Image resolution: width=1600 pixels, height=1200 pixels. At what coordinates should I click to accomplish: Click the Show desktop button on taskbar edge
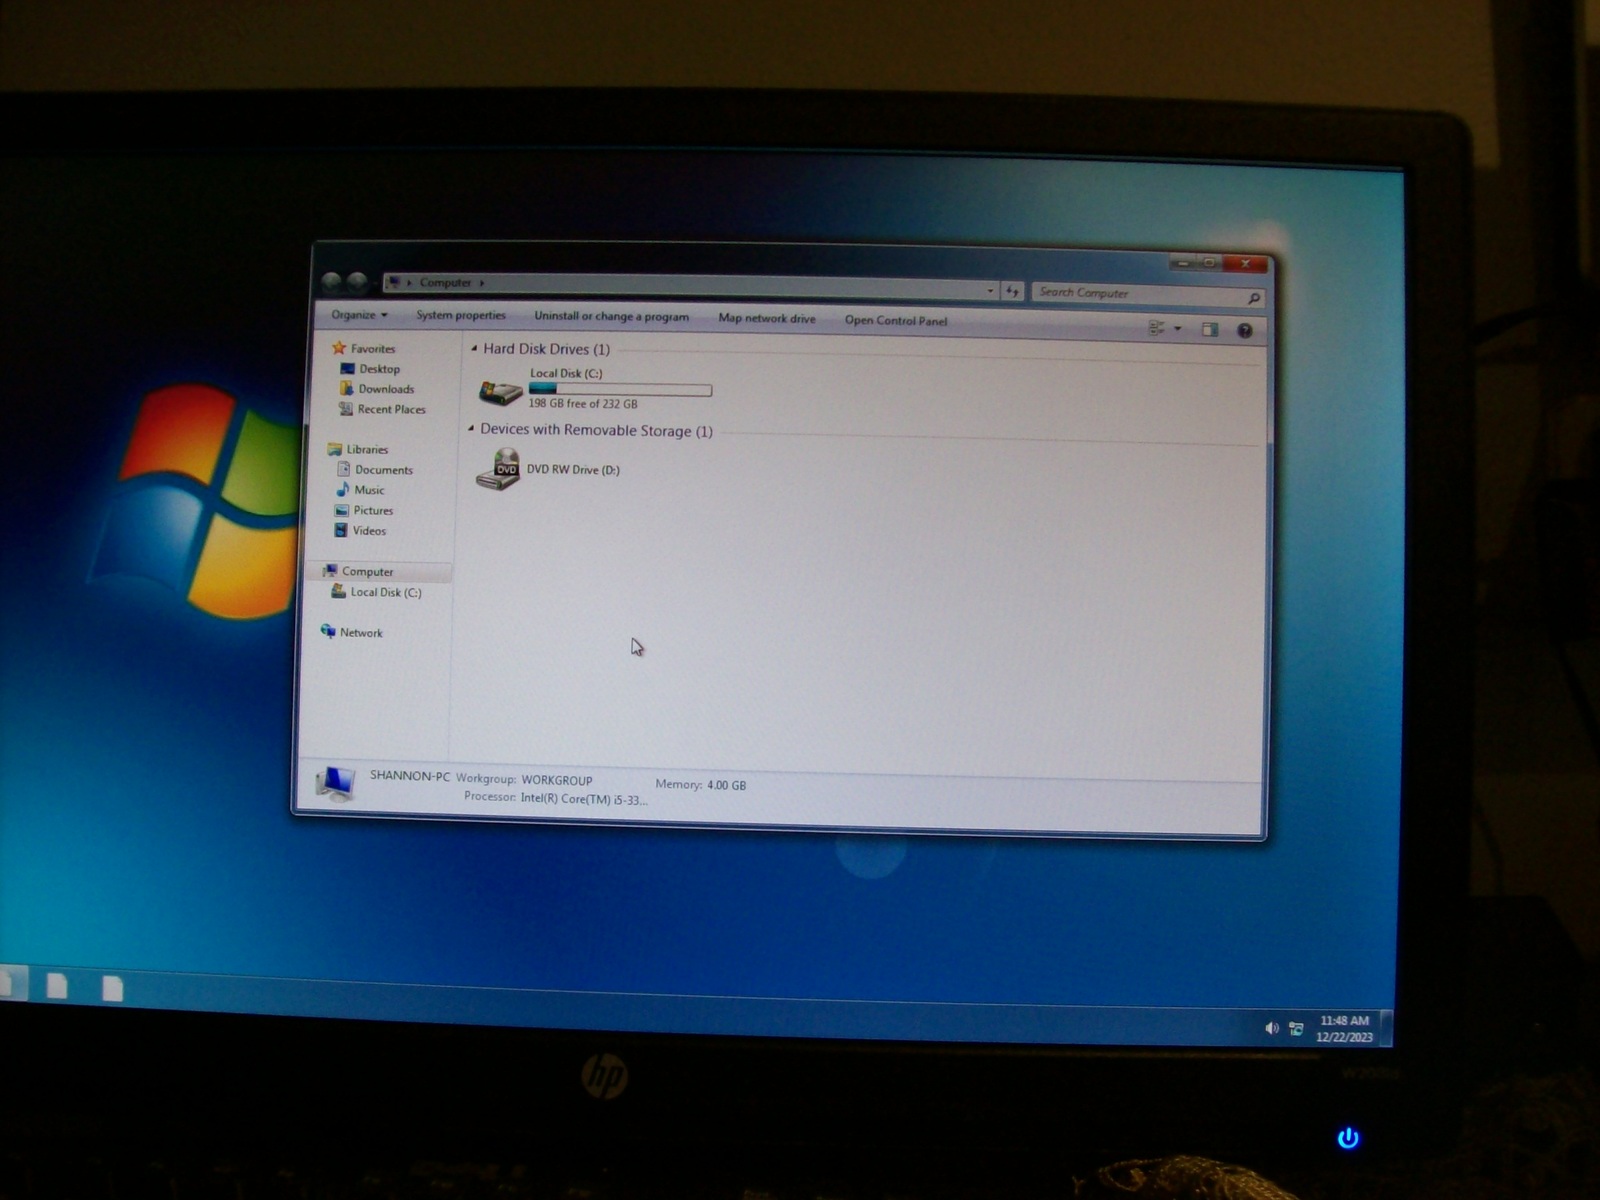point(1387,1030)
